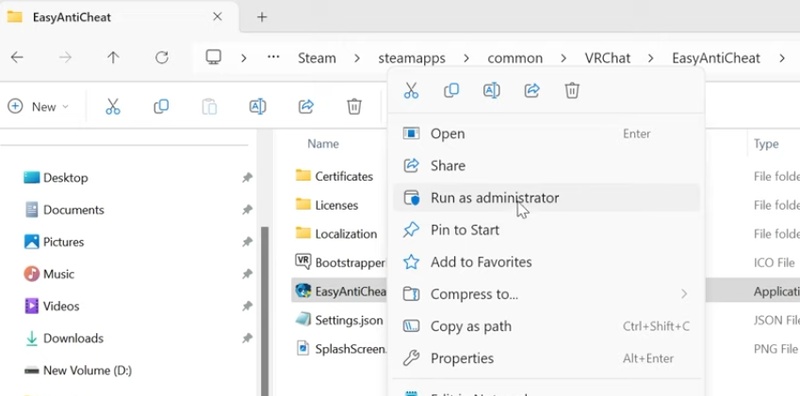Click the Share icon in Explorer toolbar
Image resolution: width=800 pixels, height=396 pixels.
pos(306,107)
